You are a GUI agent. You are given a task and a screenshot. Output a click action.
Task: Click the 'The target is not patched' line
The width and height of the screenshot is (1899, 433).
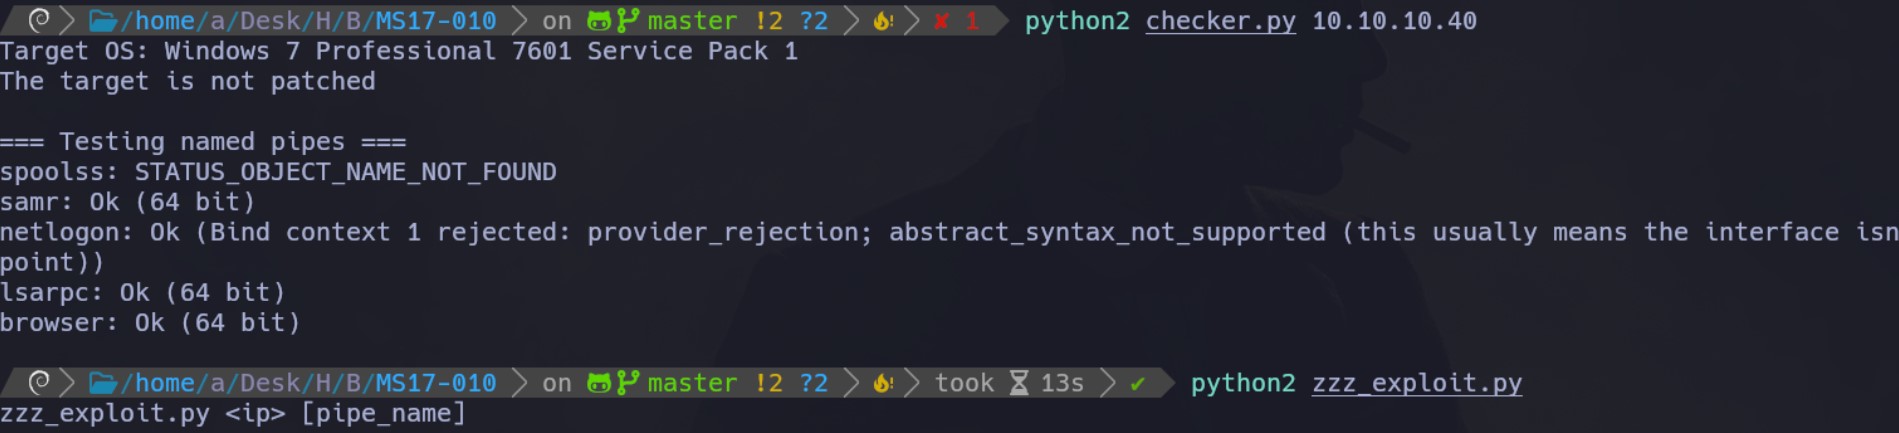[188, 82]
